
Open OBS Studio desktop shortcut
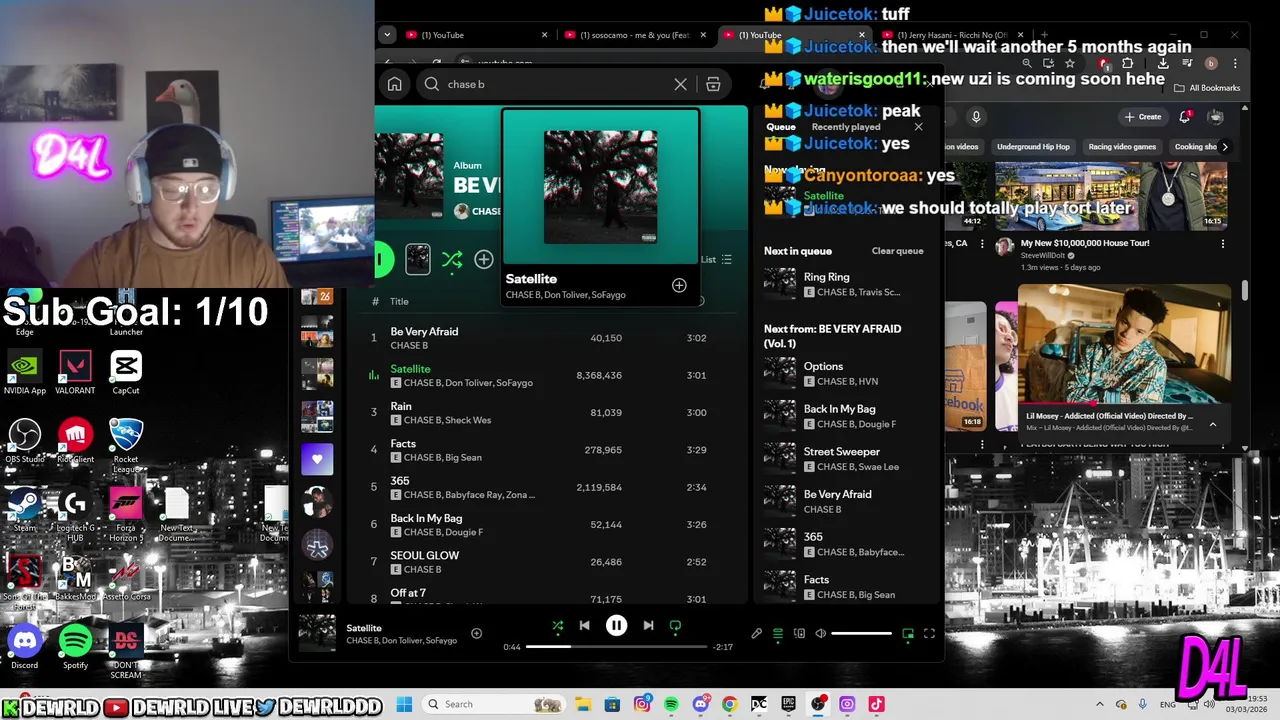click(x=25, y=441)
